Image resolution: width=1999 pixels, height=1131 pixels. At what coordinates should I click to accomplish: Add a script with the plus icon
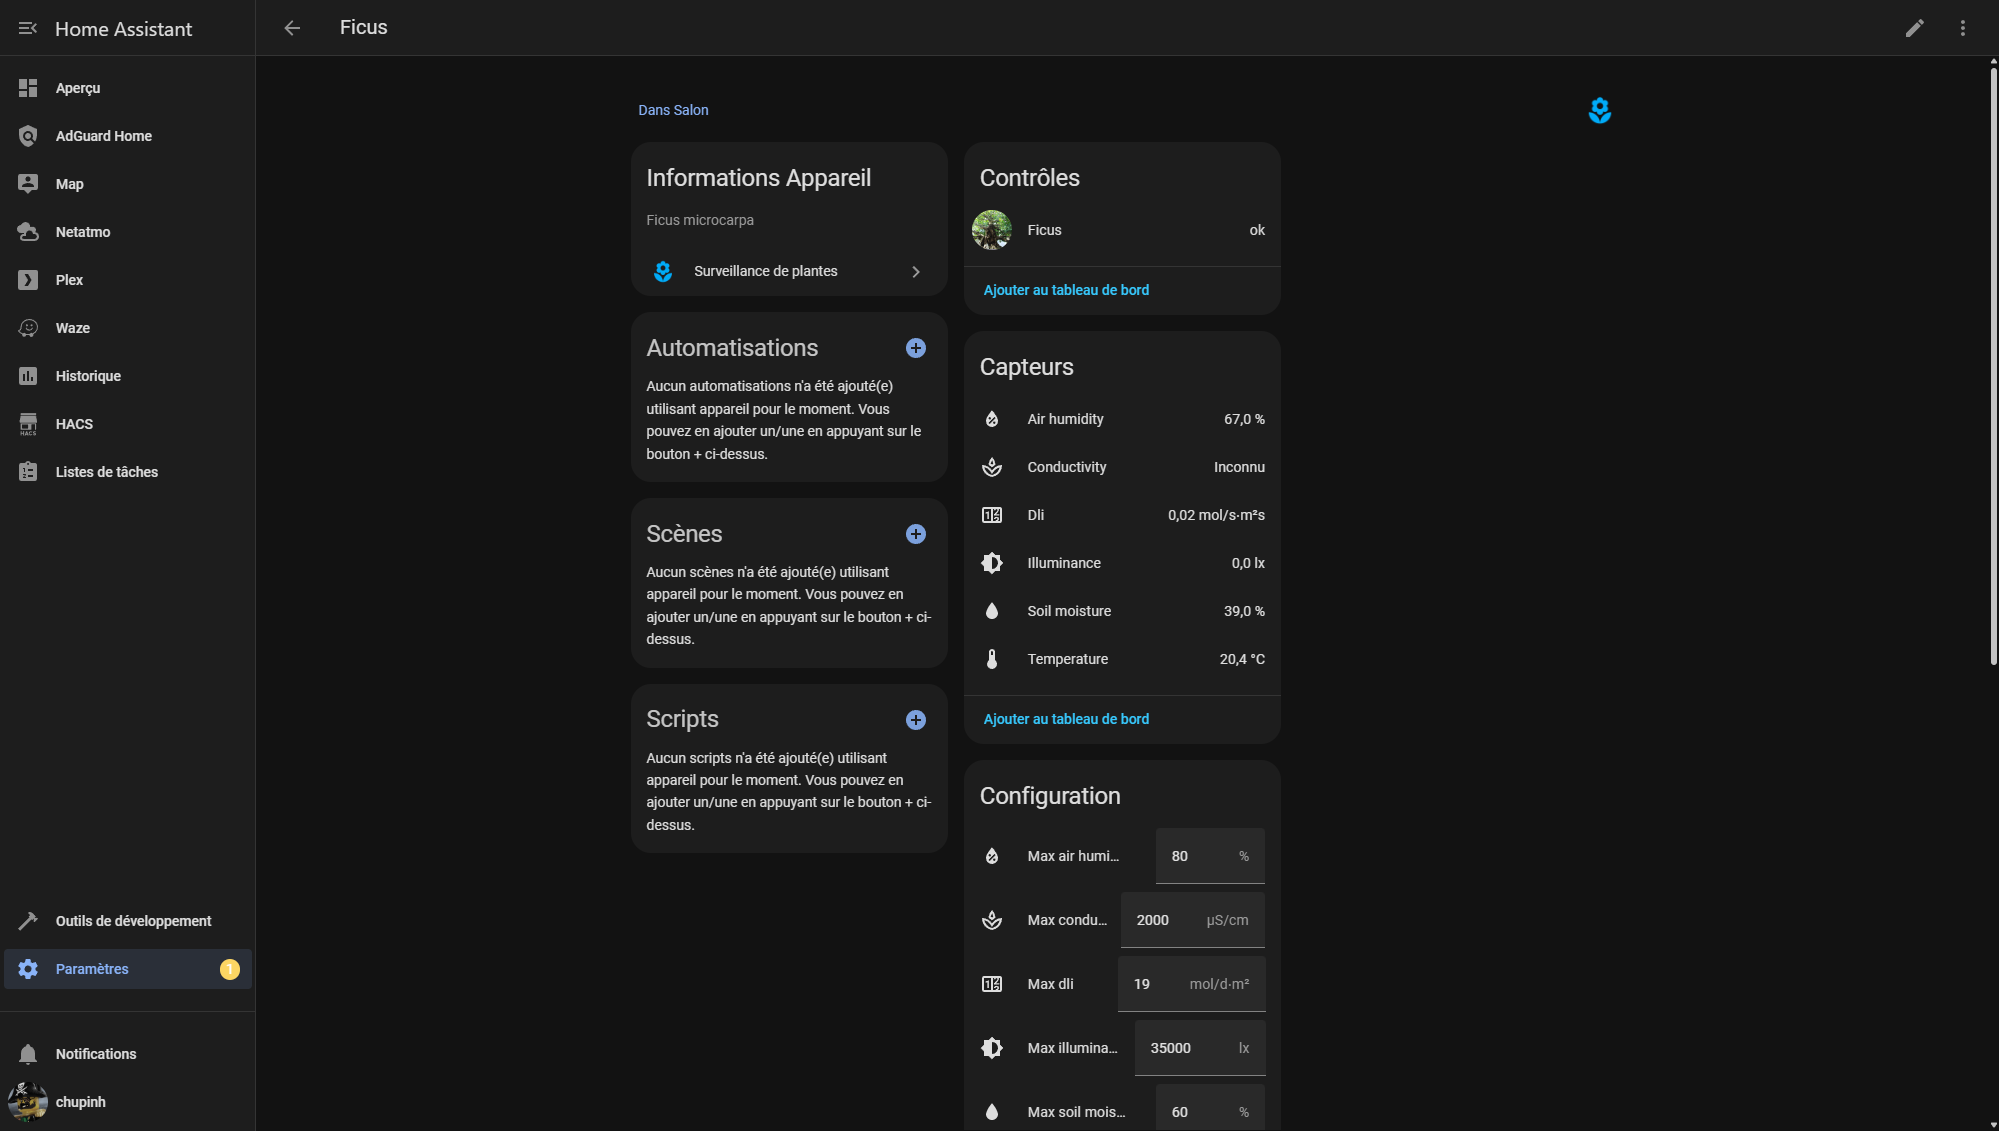tap(915, 720)
